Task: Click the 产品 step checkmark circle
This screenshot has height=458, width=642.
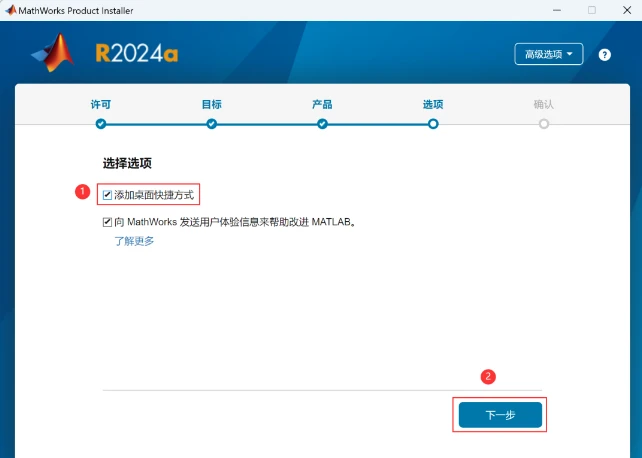Action: [322, 124]
